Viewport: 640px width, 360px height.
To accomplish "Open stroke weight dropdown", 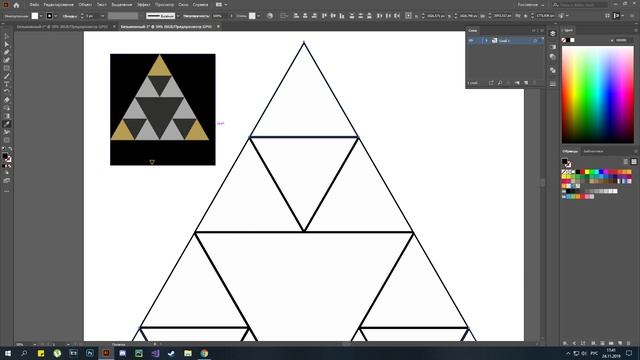I will [x=102, y=16].
